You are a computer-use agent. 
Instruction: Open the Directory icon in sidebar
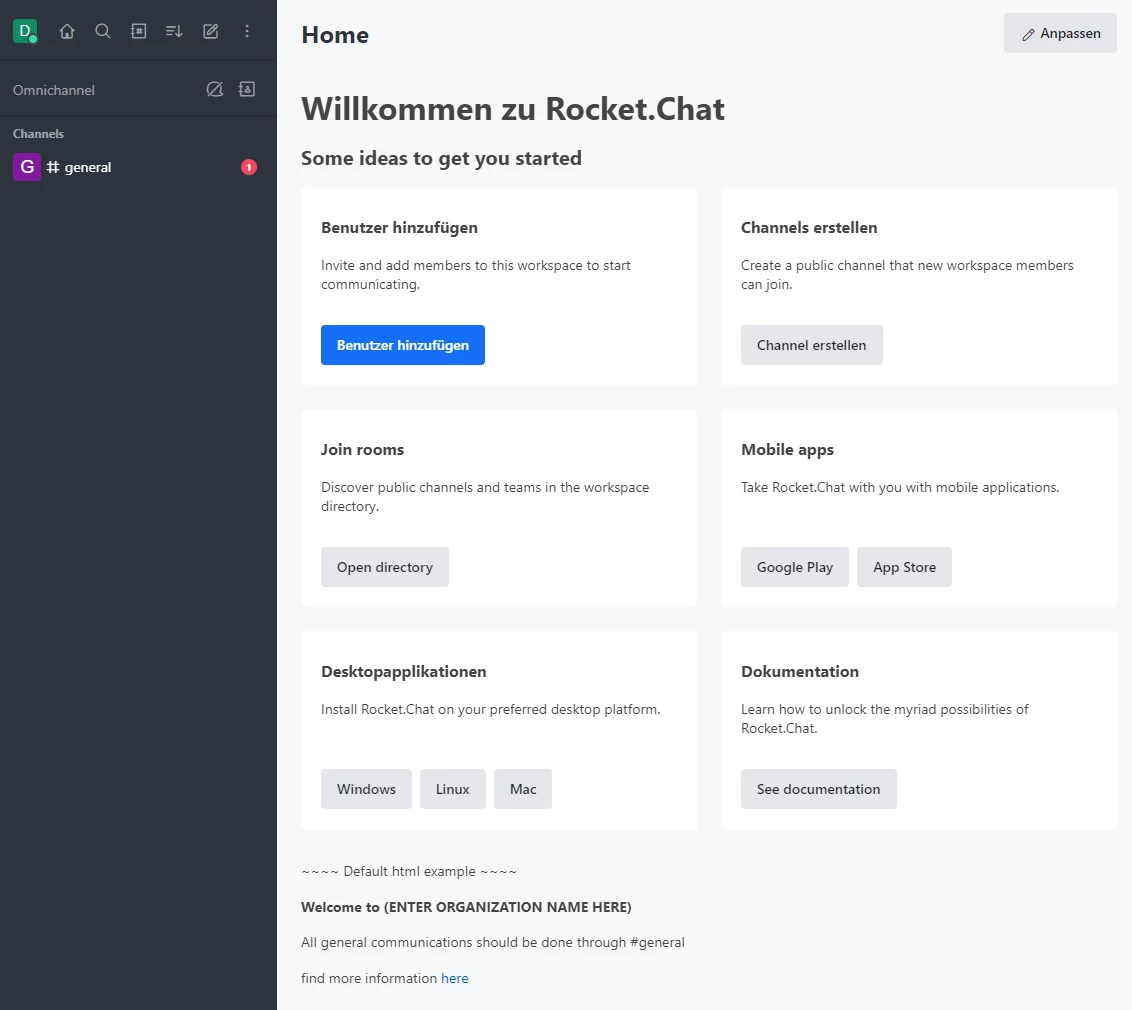tap(139, 31)
